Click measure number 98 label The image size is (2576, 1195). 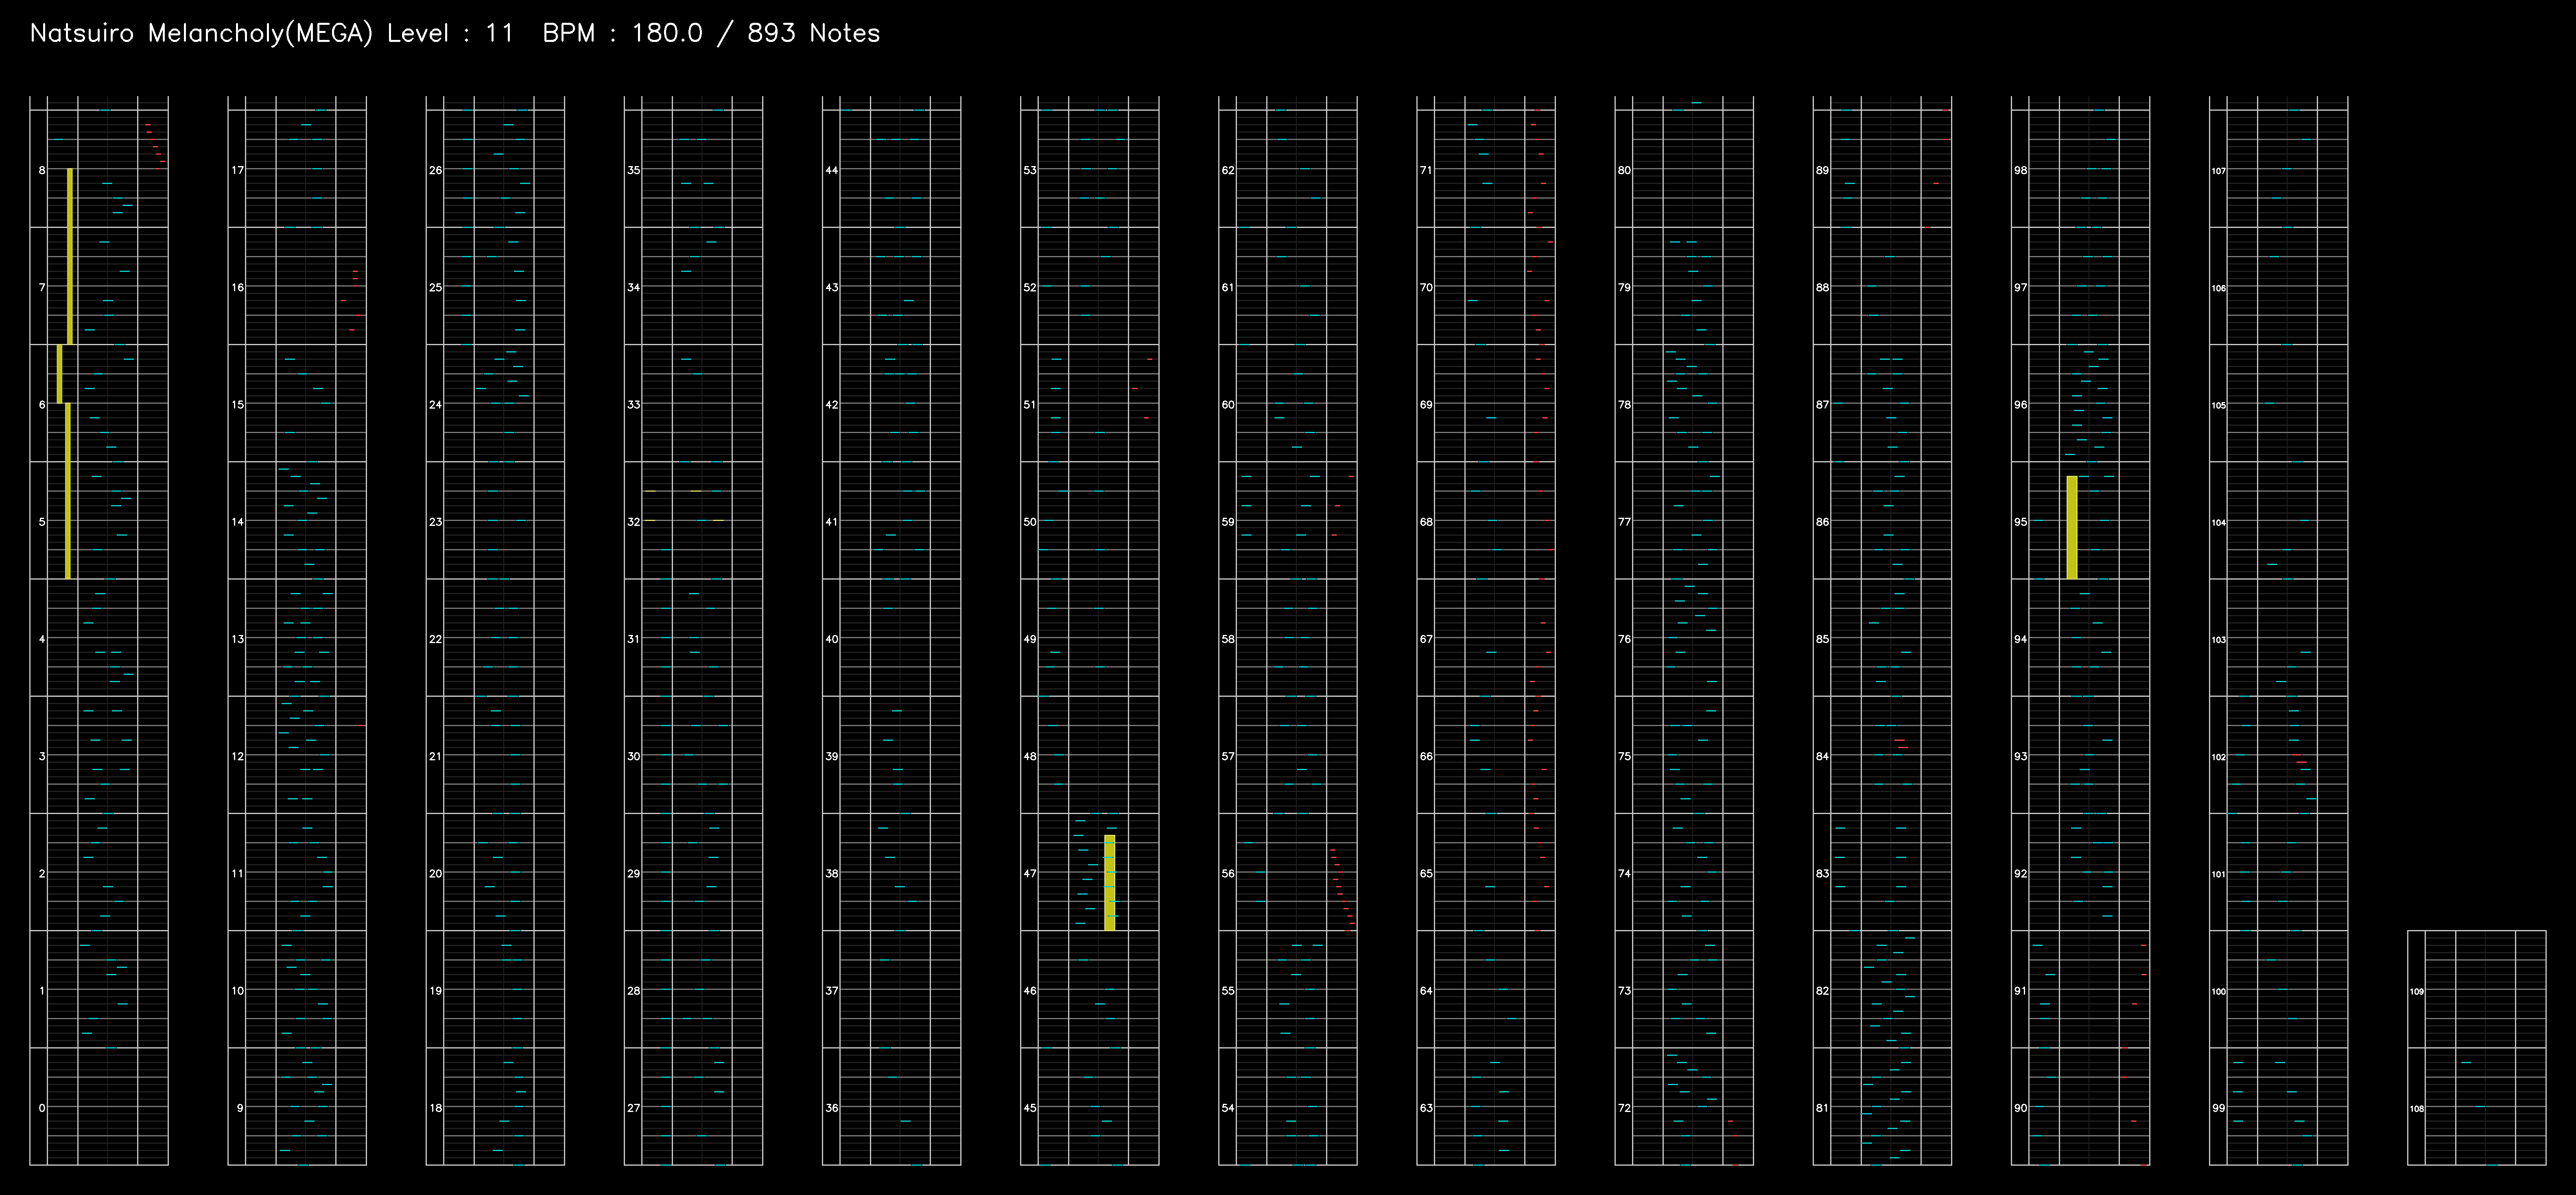click(2021, 170)
